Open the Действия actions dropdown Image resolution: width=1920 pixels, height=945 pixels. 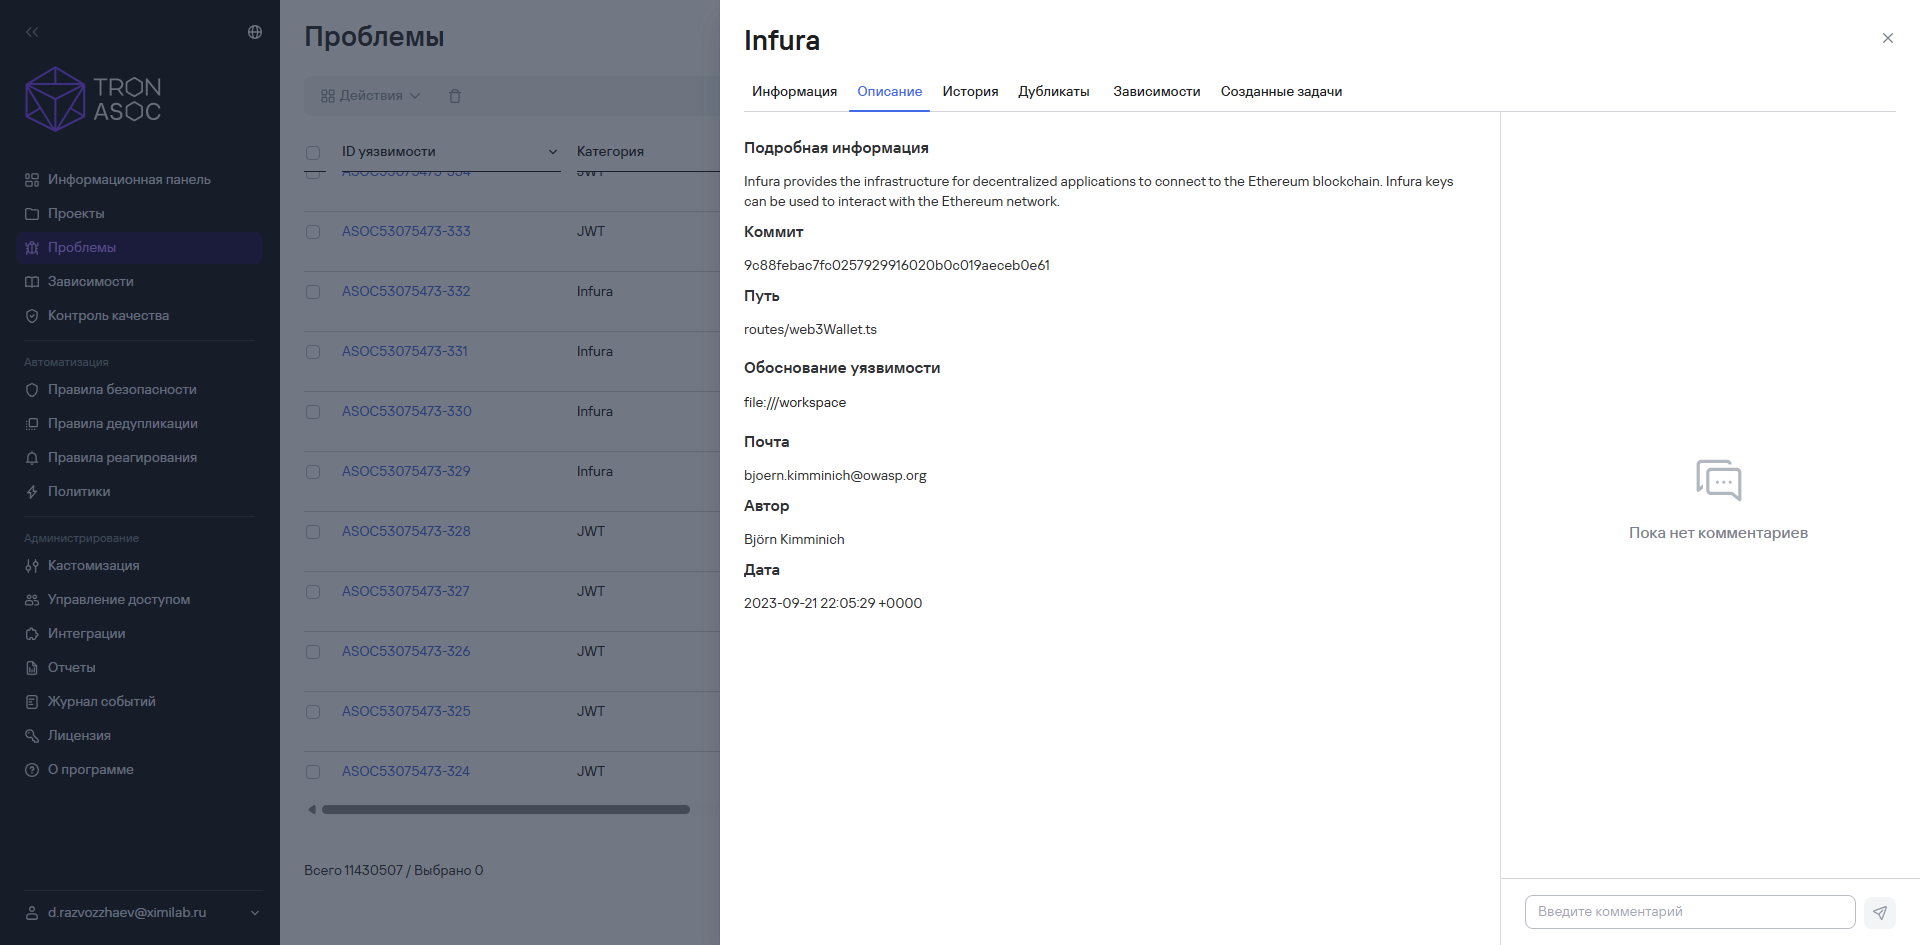[370, 96]
